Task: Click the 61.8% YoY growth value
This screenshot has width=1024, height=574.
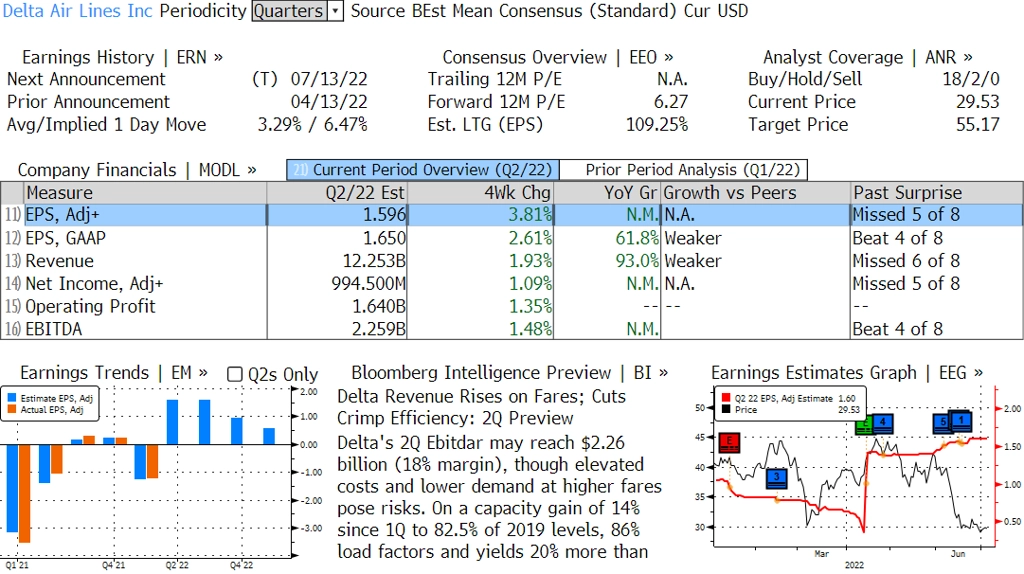Action: pyautogui.click(x=637, y=238)
